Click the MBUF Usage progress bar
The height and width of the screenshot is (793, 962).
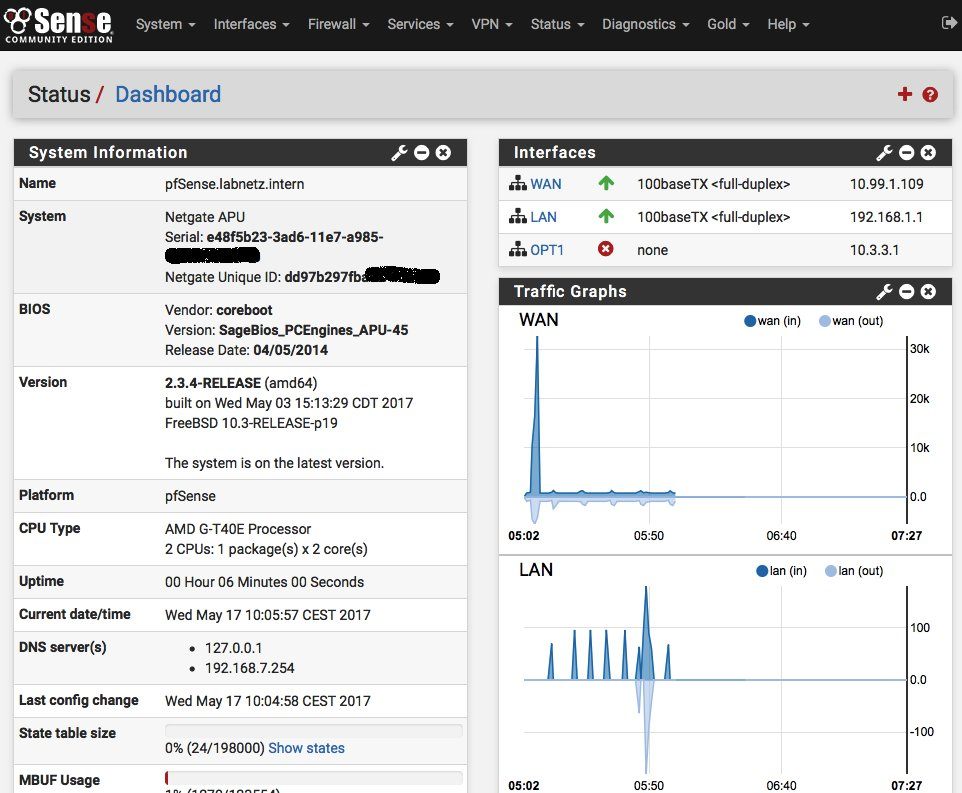point(314,778)
